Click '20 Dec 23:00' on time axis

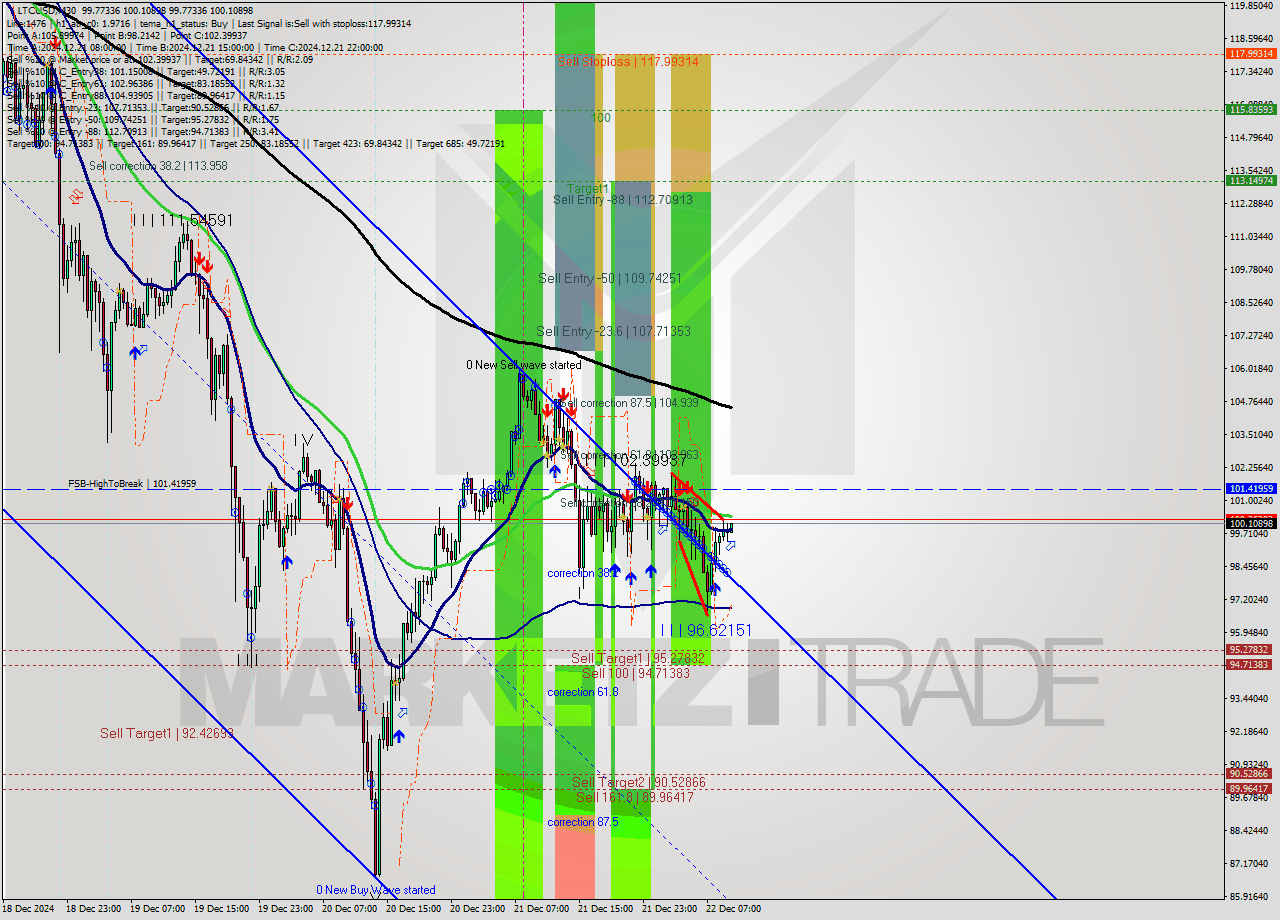(477, 910)
